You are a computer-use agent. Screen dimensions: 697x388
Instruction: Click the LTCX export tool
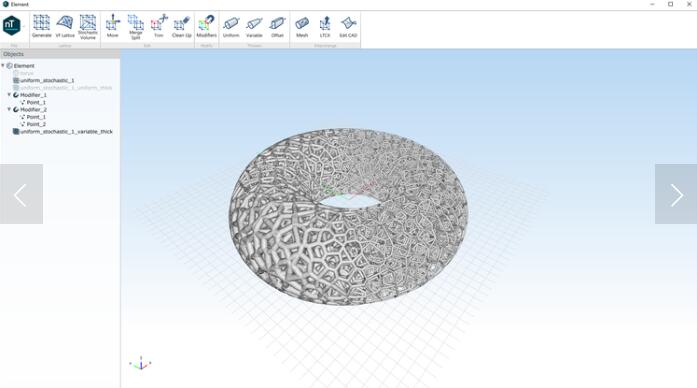pyautogui.click(x=325, y=26)
